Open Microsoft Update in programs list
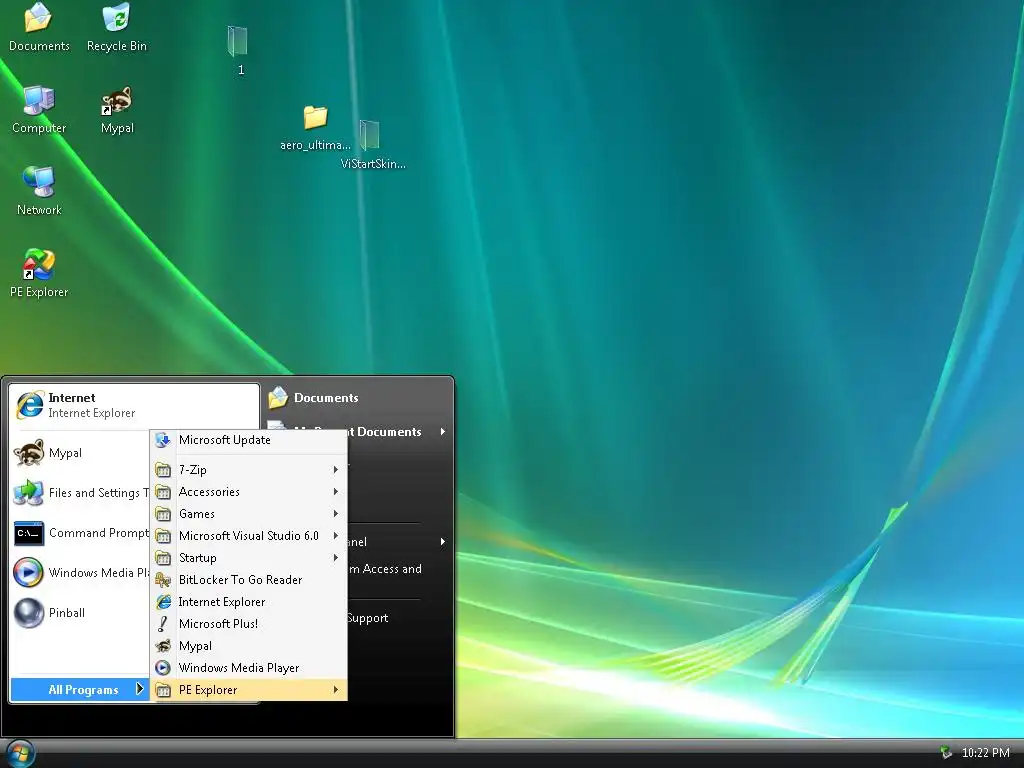The image size is (1024, 768). 249,440
